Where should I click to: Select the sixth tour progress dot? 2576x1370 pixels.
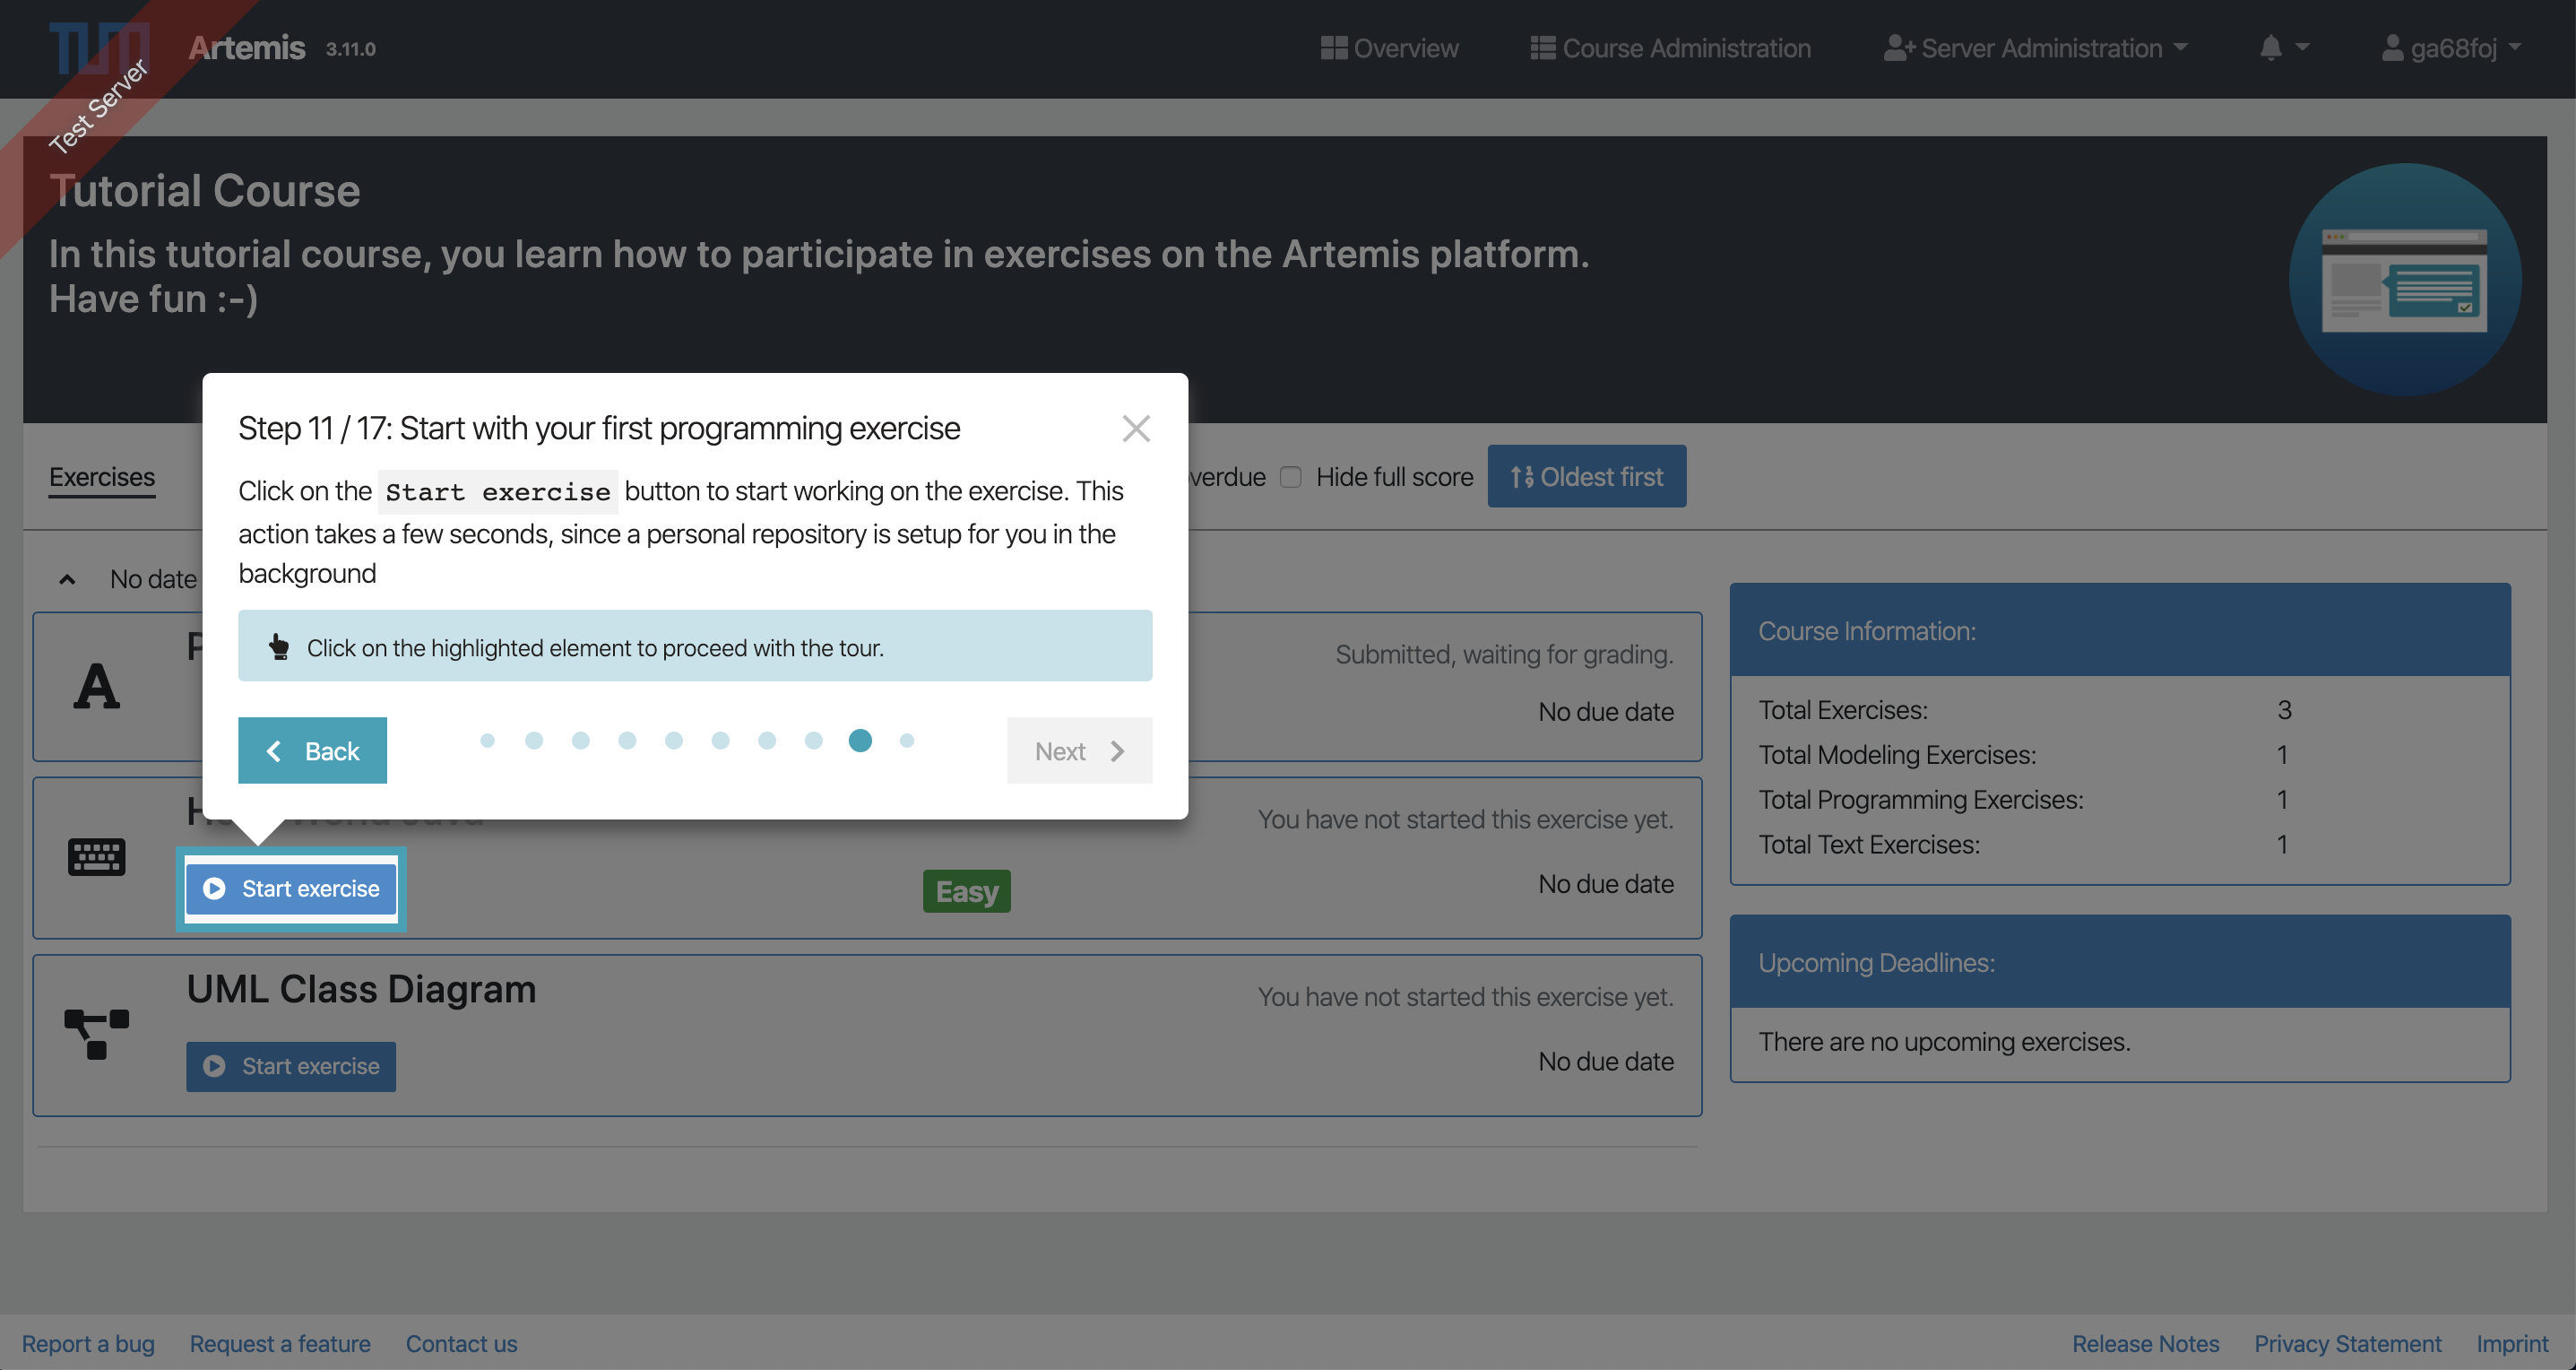(x=720, y=740)
